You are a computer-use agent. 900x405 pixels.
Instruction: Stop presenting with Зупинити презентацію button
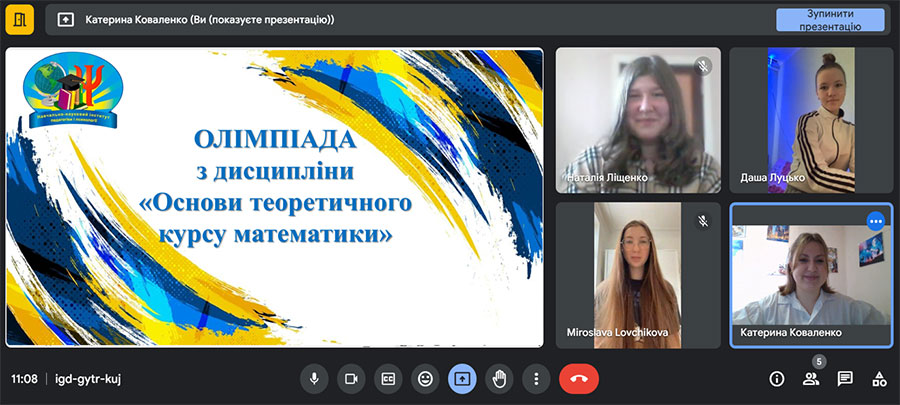(830, 20)
